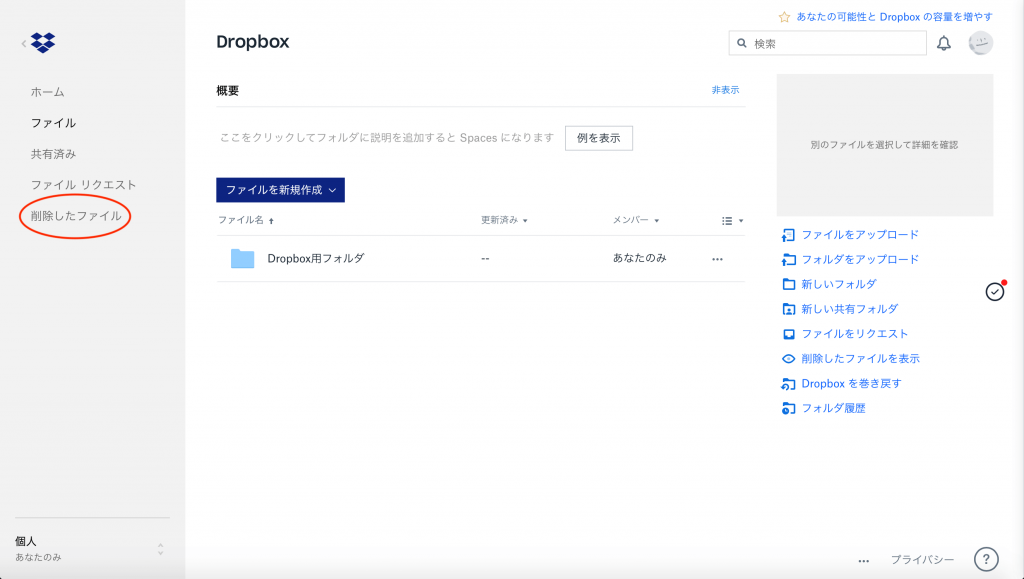Go to ホーム in sidebar
Viewport: 1024px width, 579px height.
tap(48, 92)
